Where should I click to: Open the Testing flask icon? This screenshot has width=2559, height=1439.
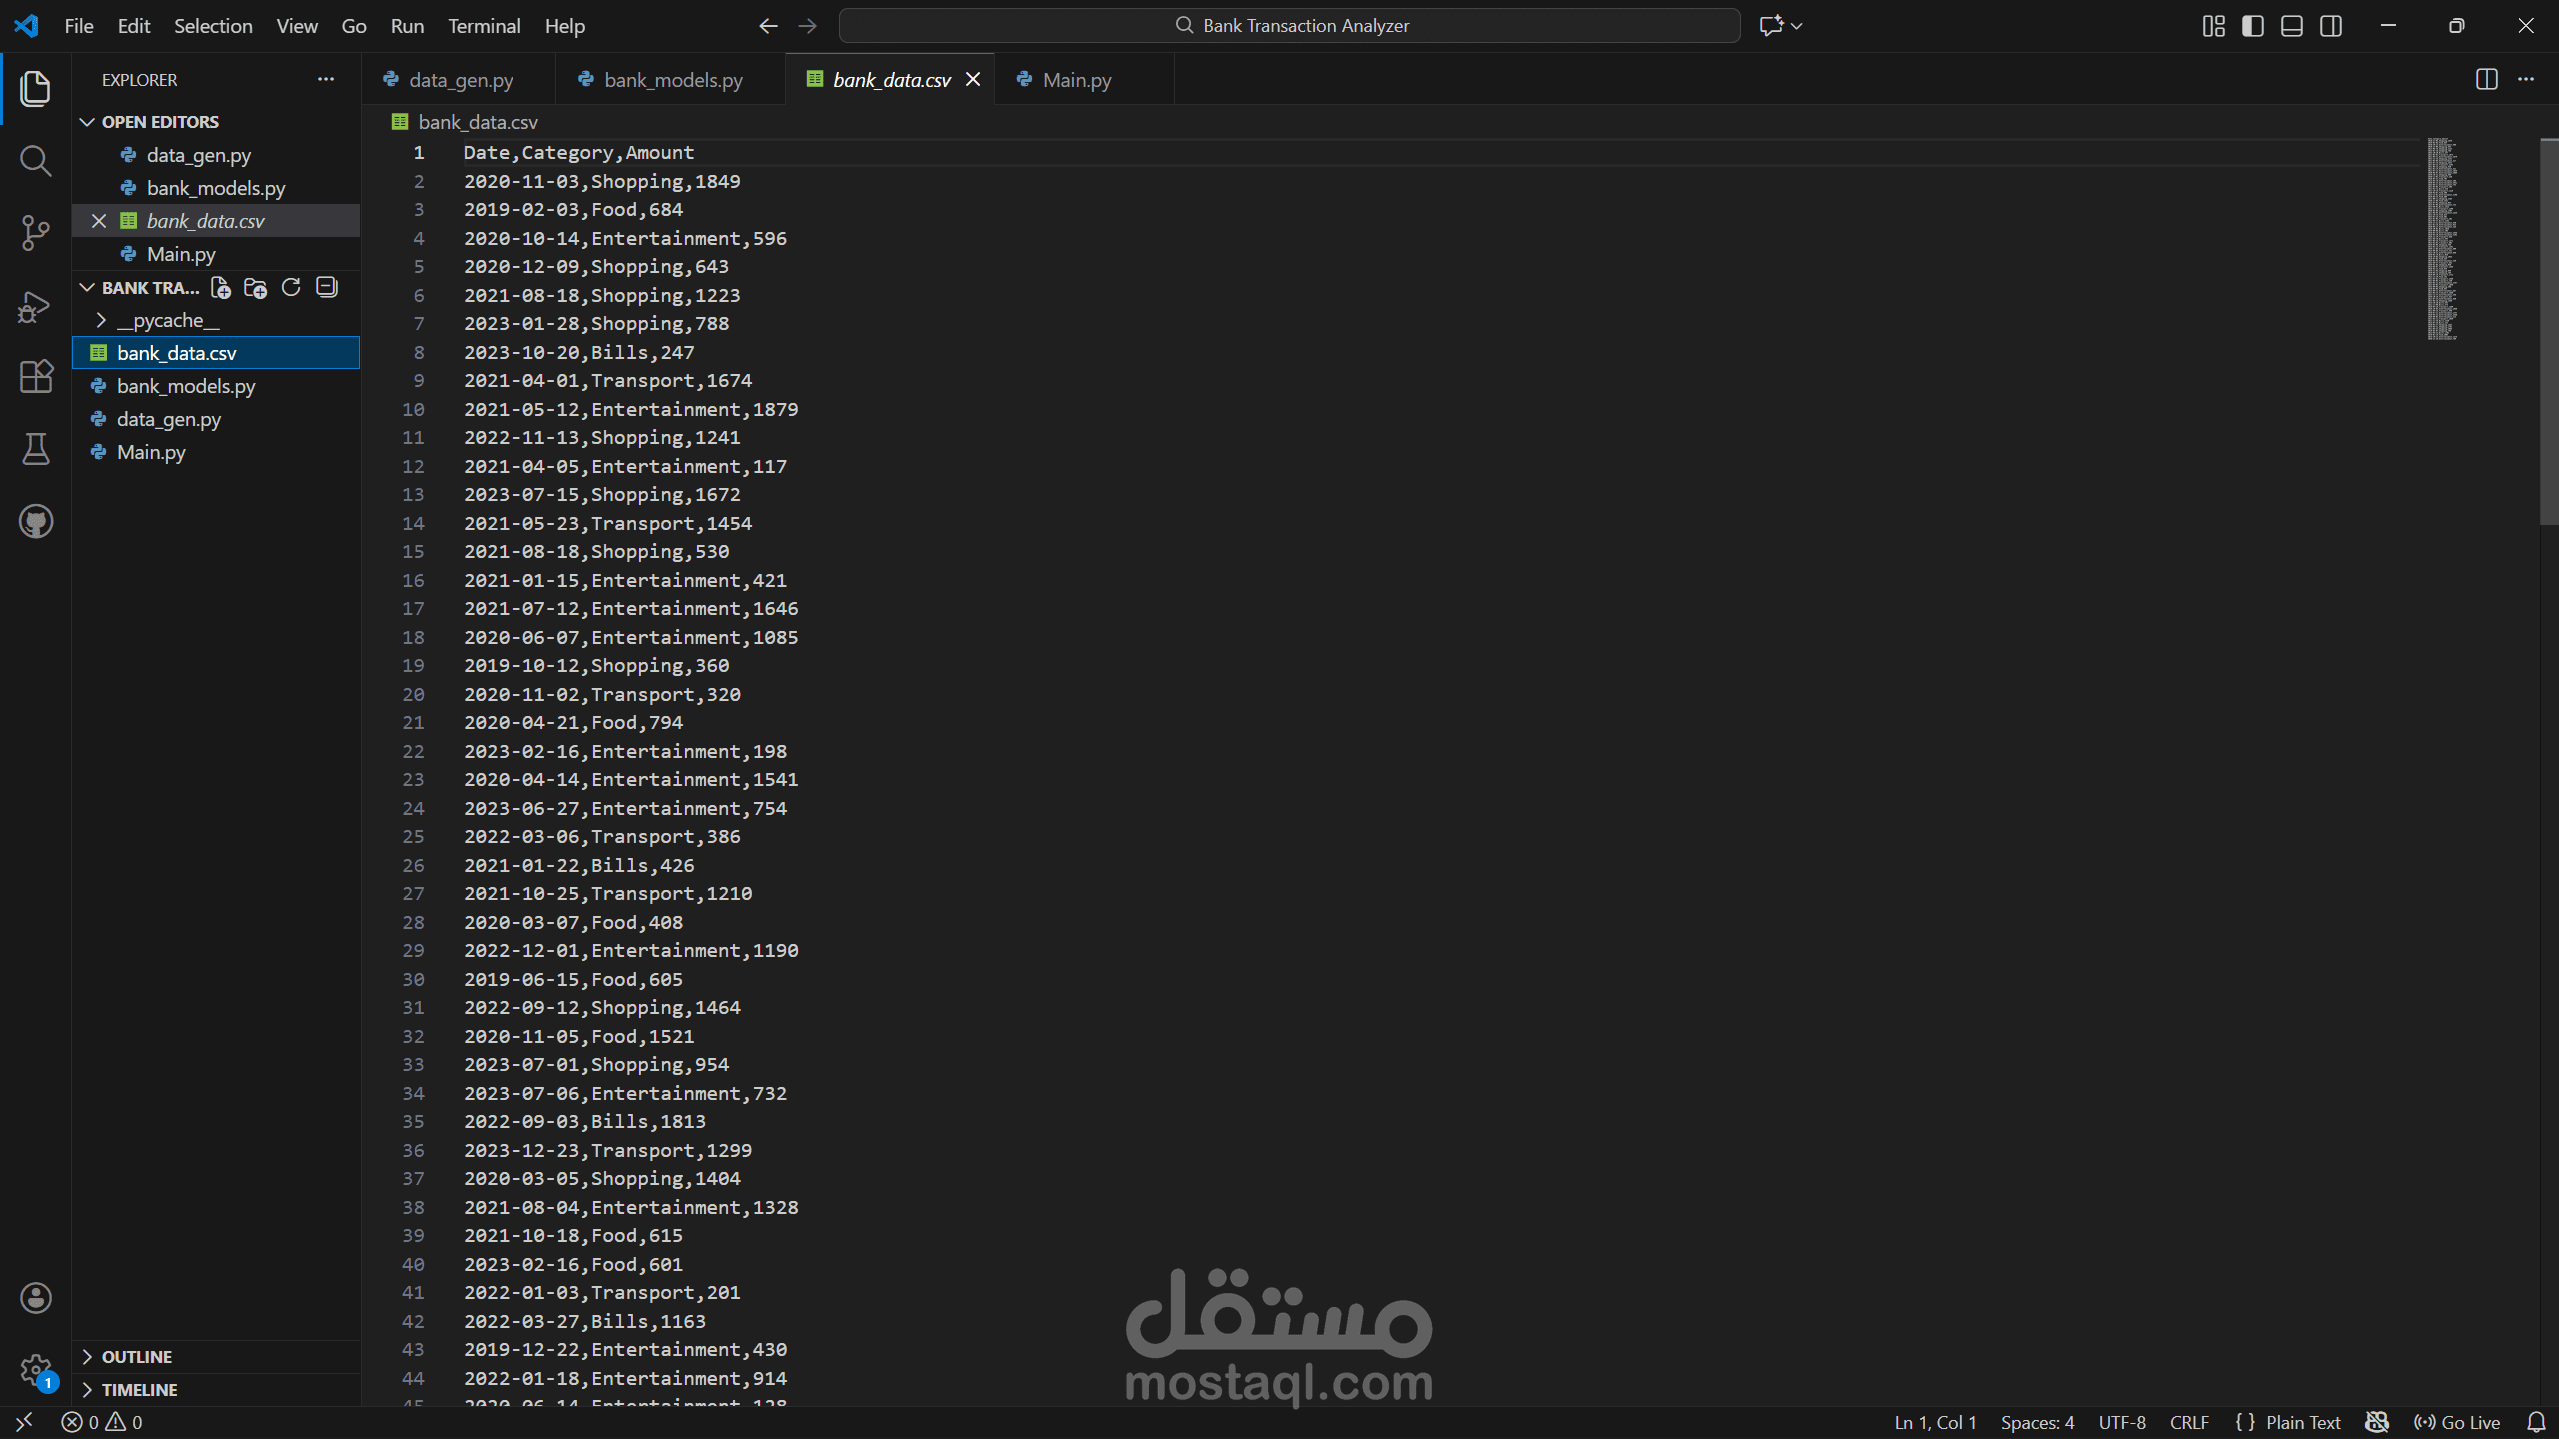pos(36,449)
